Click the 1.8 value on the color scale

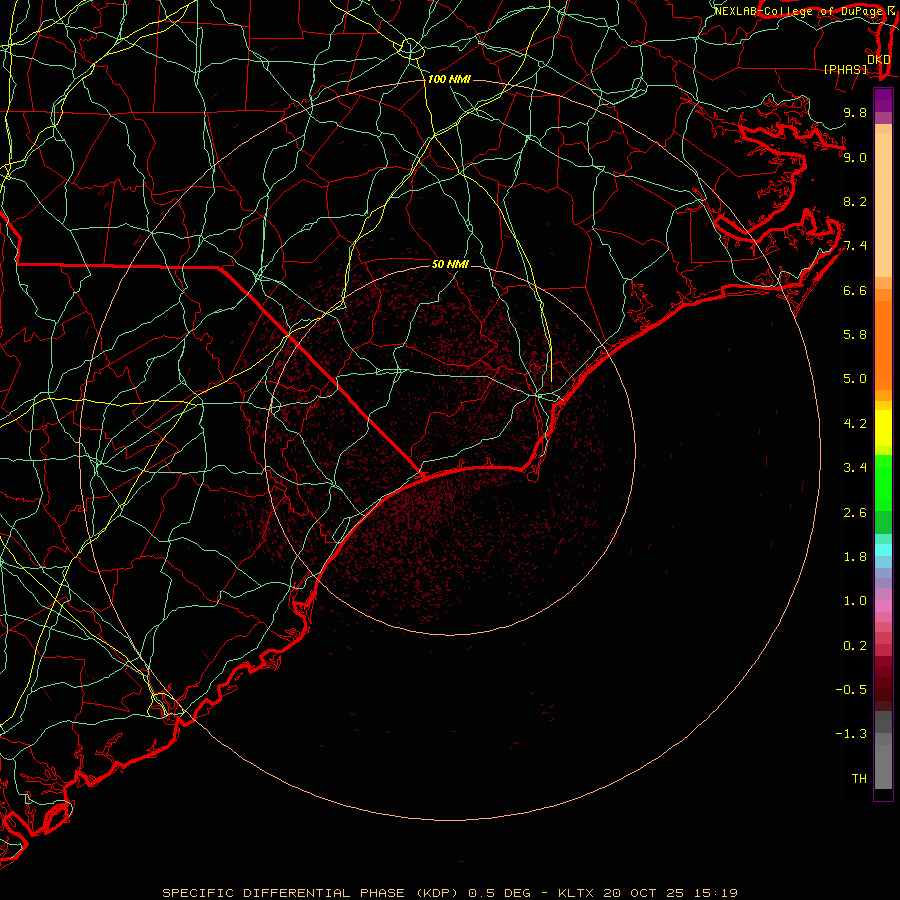tap(855, 557)
